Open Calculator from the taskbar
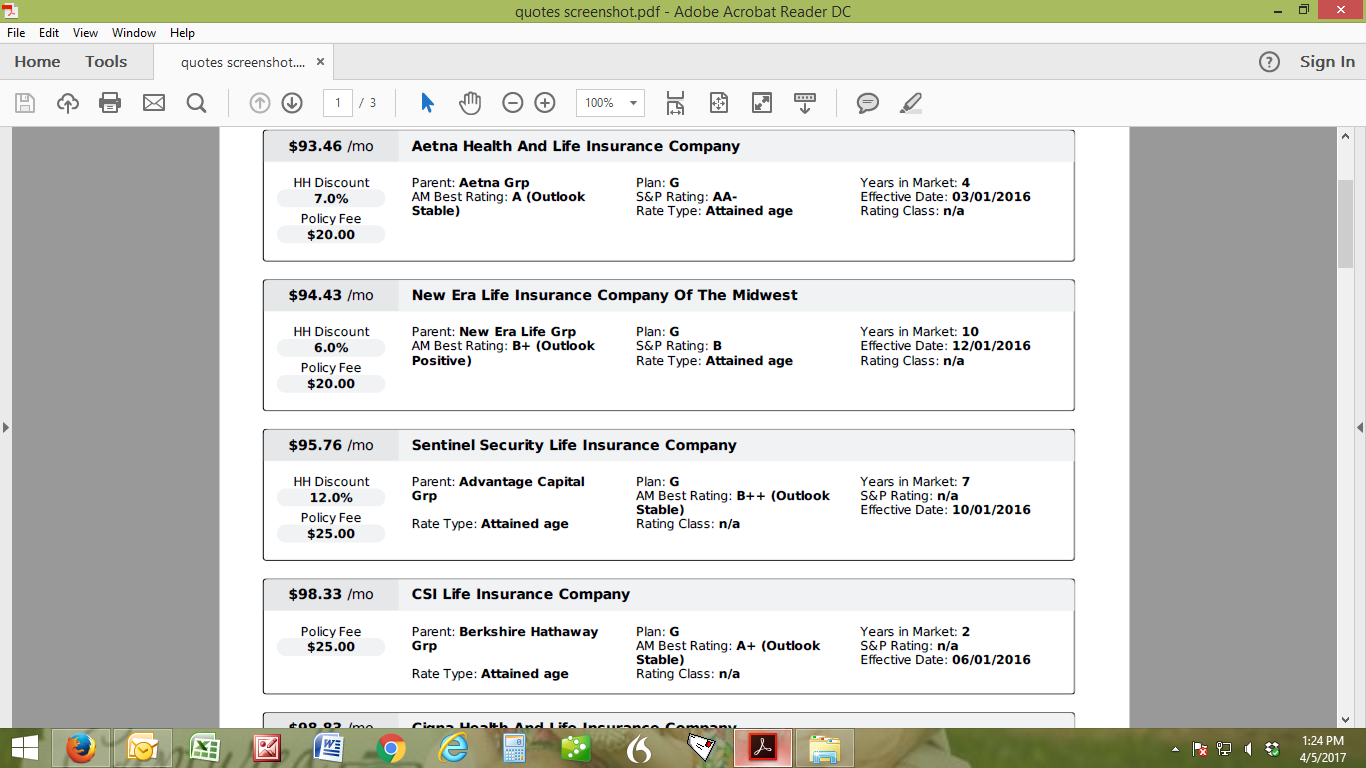 coord(515,748)
